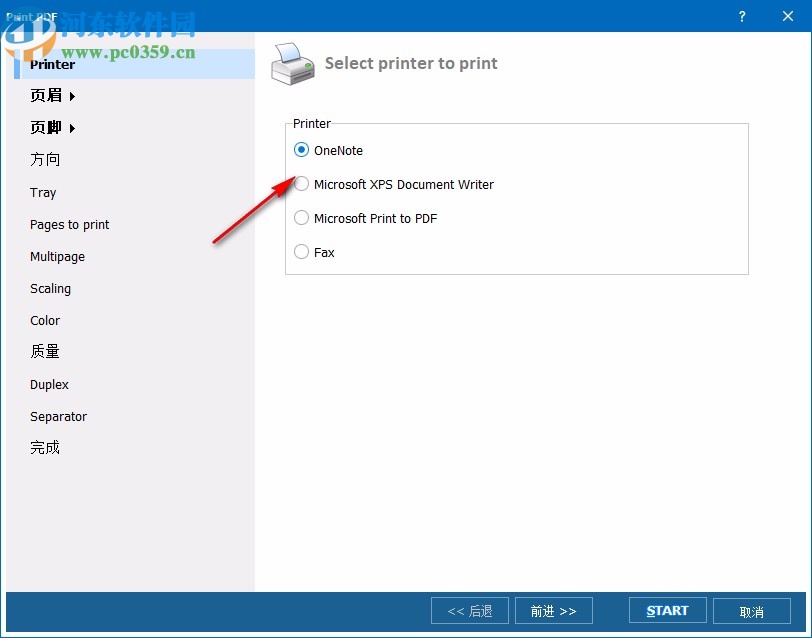Viewport: 812px width, 638px height.
Task: Open the Duplex settings step
Action: (49, 385)
